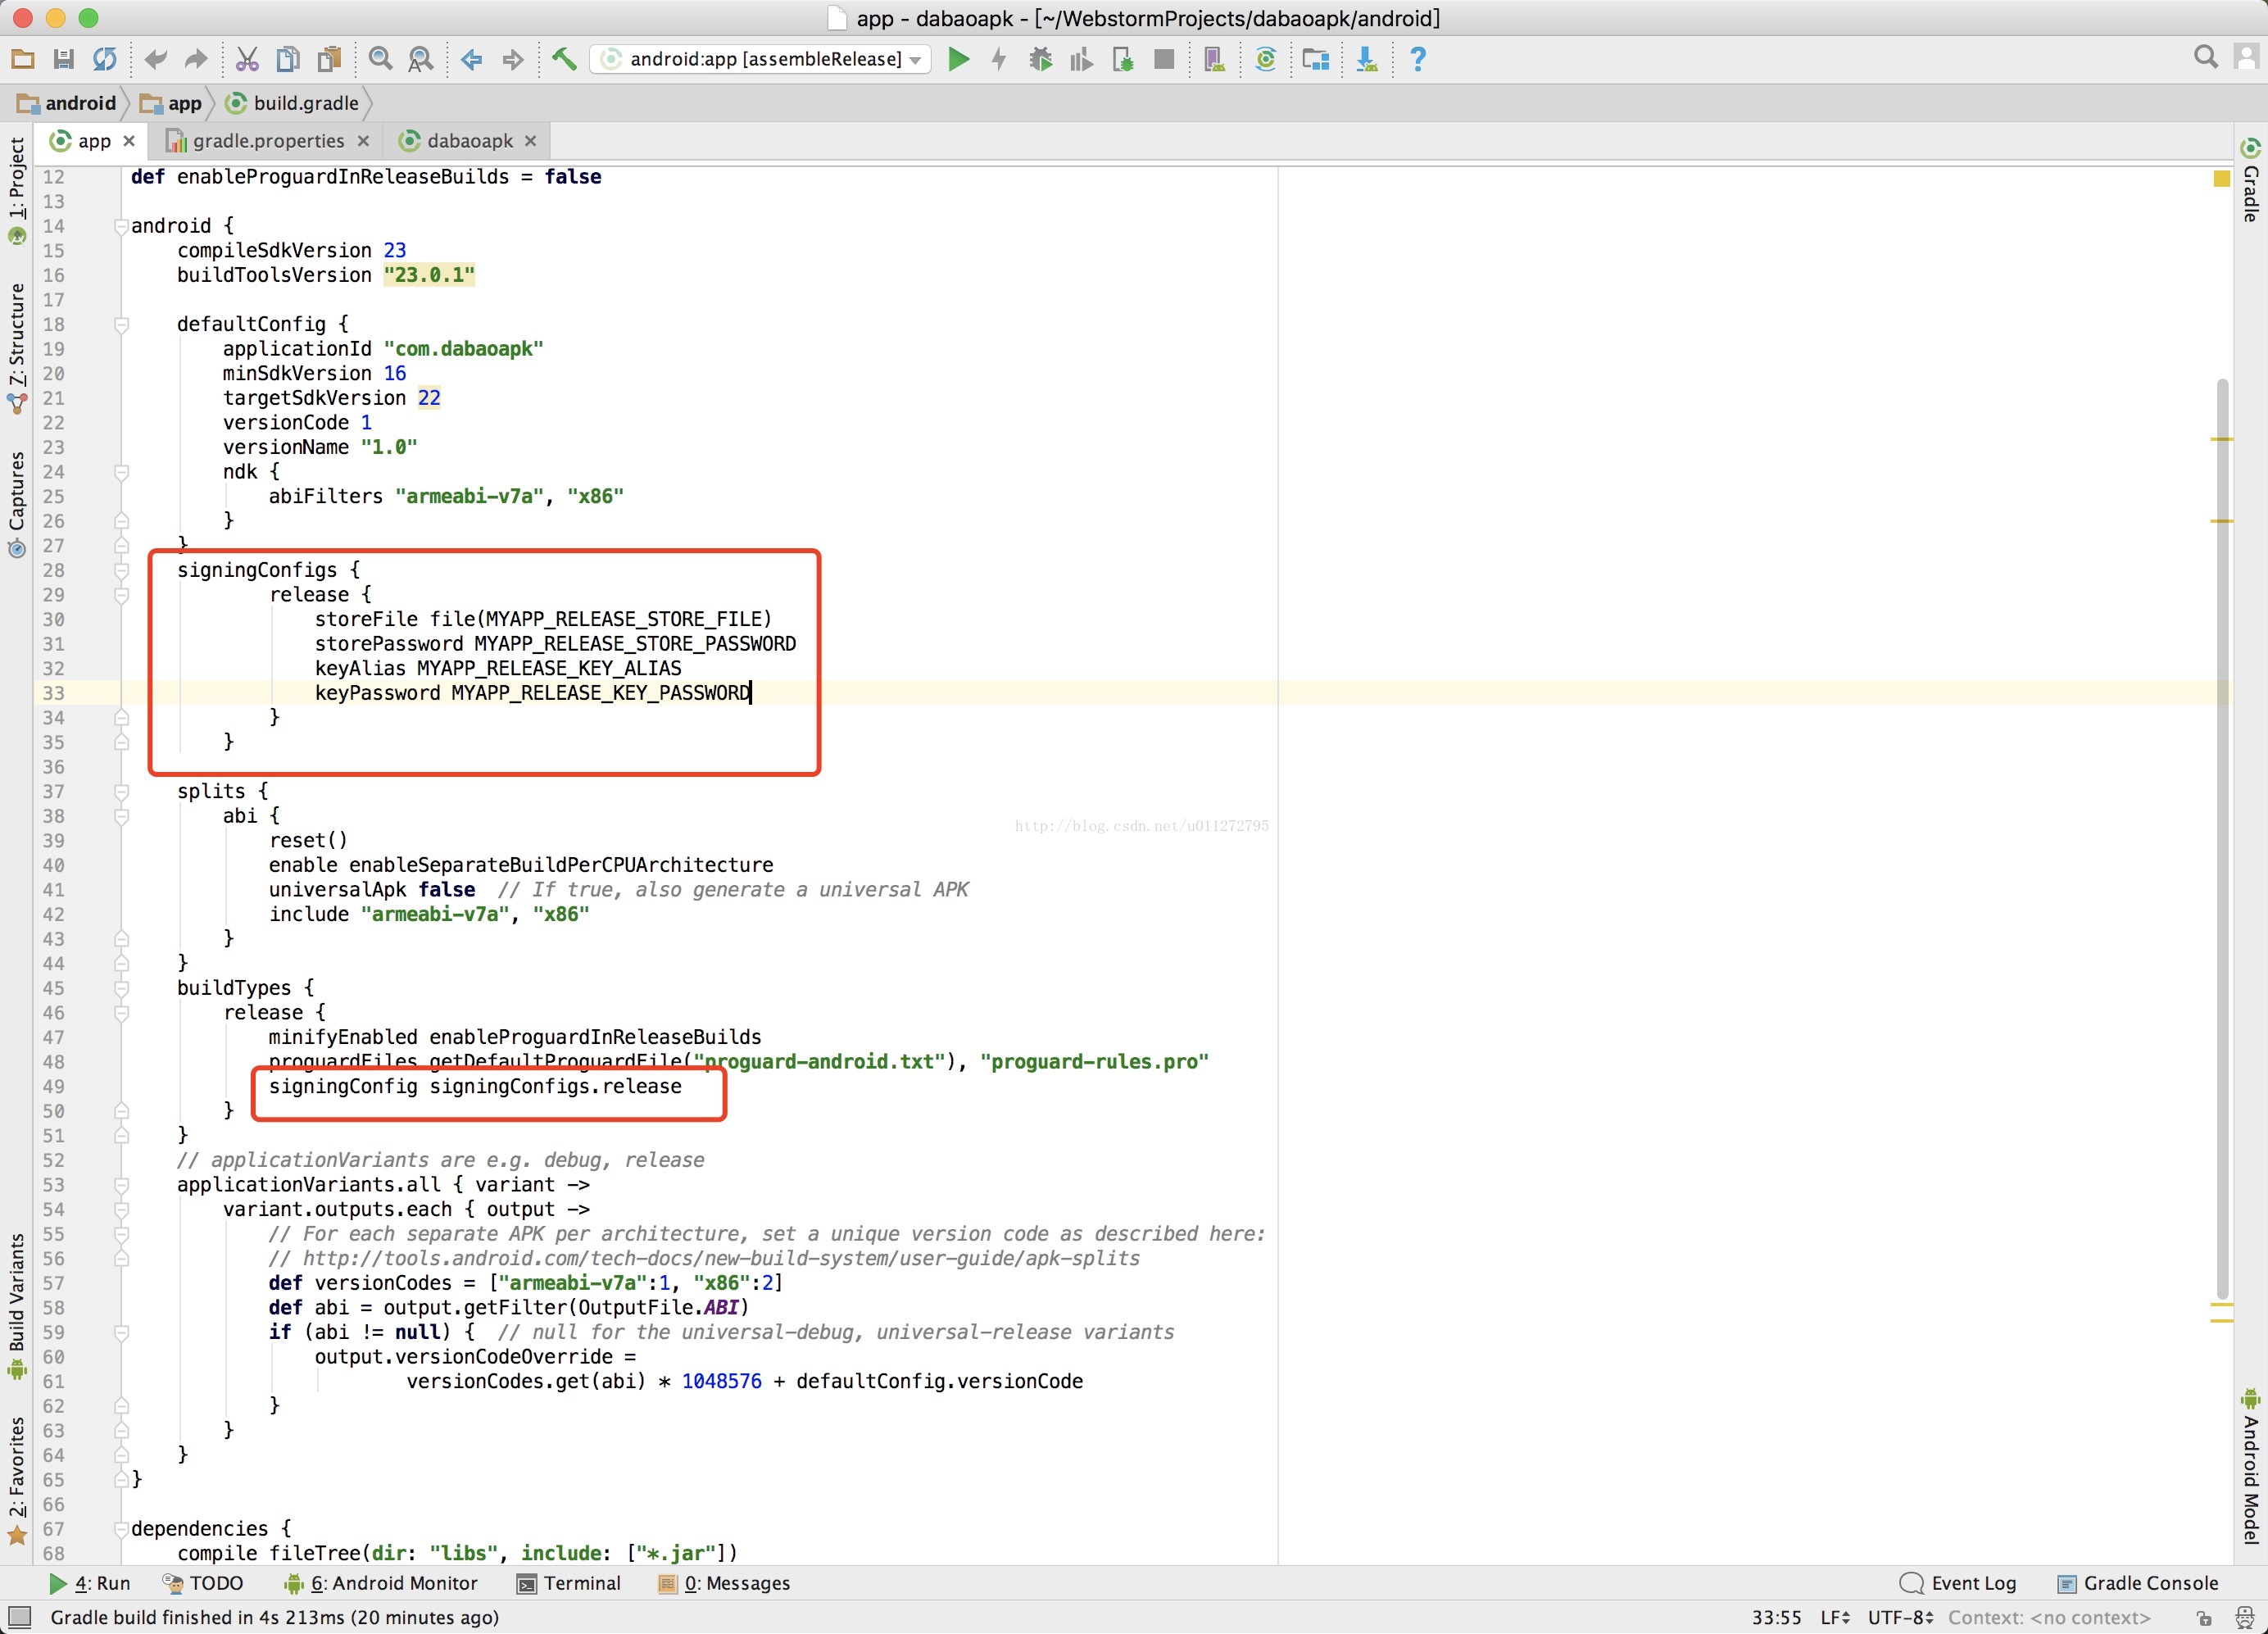Collapse the splits fold marker on line 37
The width and height of the screenshot is (2268, 1634).
[121, 791]
